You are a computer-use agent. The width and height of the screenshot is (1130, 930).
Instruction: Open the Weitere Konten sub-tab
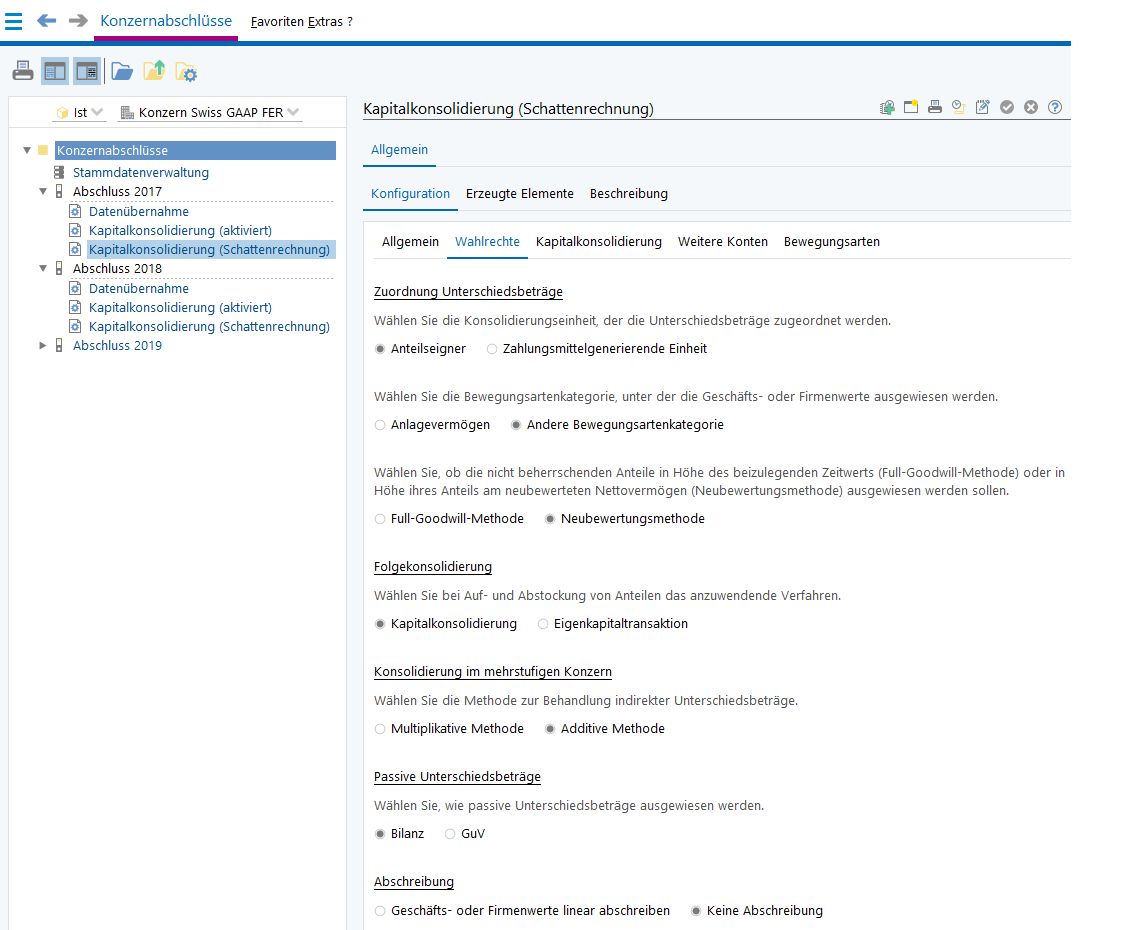pyautogui.click(x=723, y=242)
